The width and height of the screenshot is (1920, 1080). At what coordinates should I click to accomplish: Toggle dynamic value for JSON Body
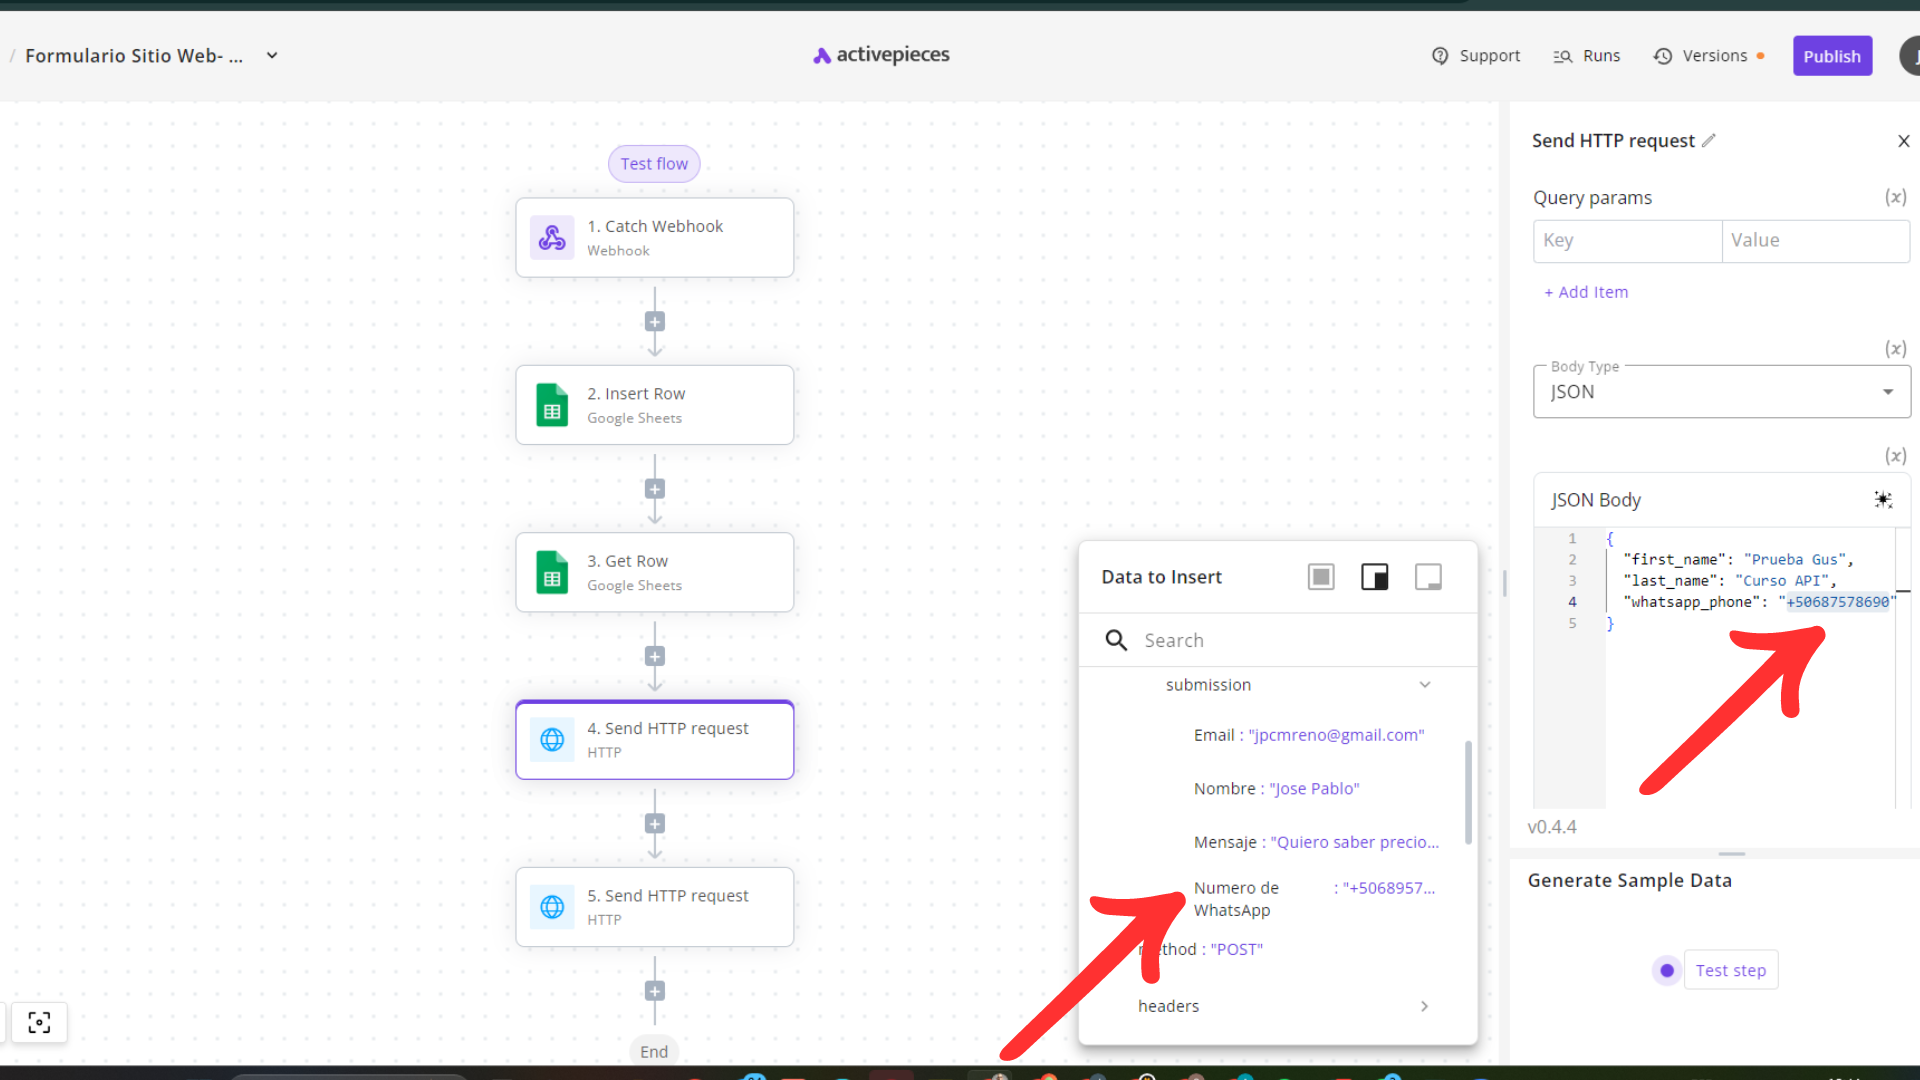pos(1895,456)
